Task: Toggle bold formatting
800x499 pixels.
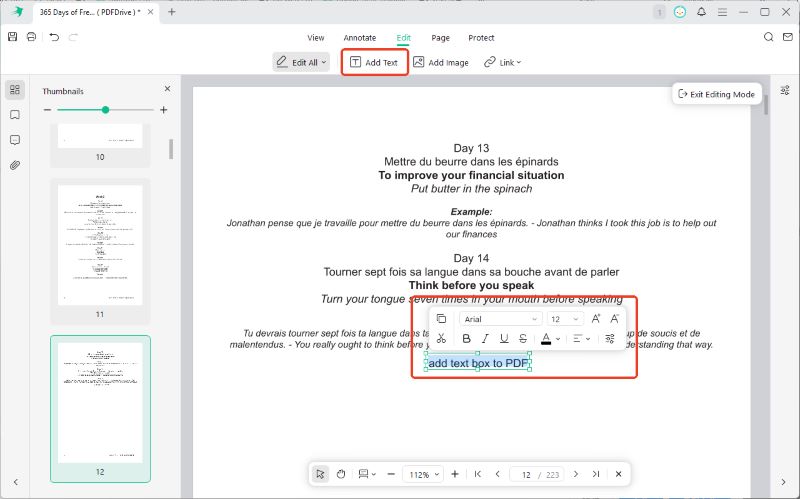Action: pos(466,338)
